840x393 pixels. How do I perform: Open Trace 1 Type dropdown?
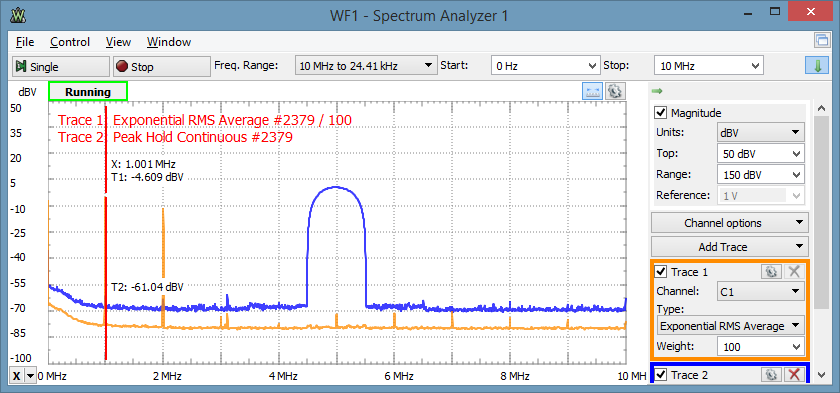731,326
